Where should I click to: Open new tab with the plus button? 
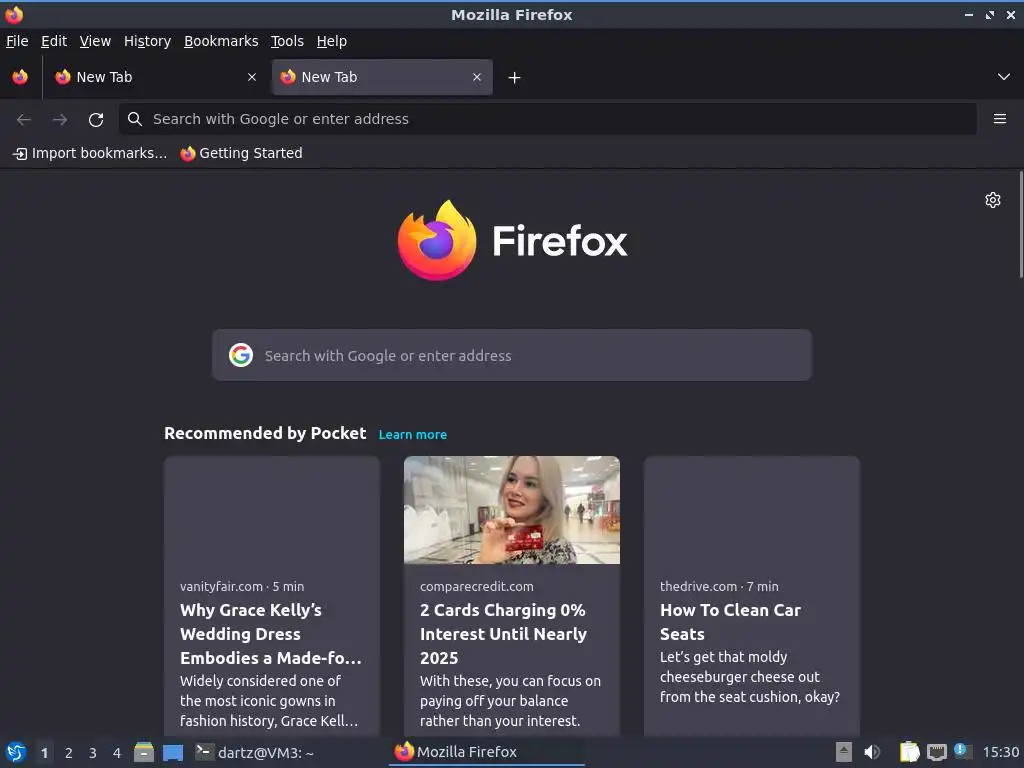pyautogui.click(x=515, y=78)
